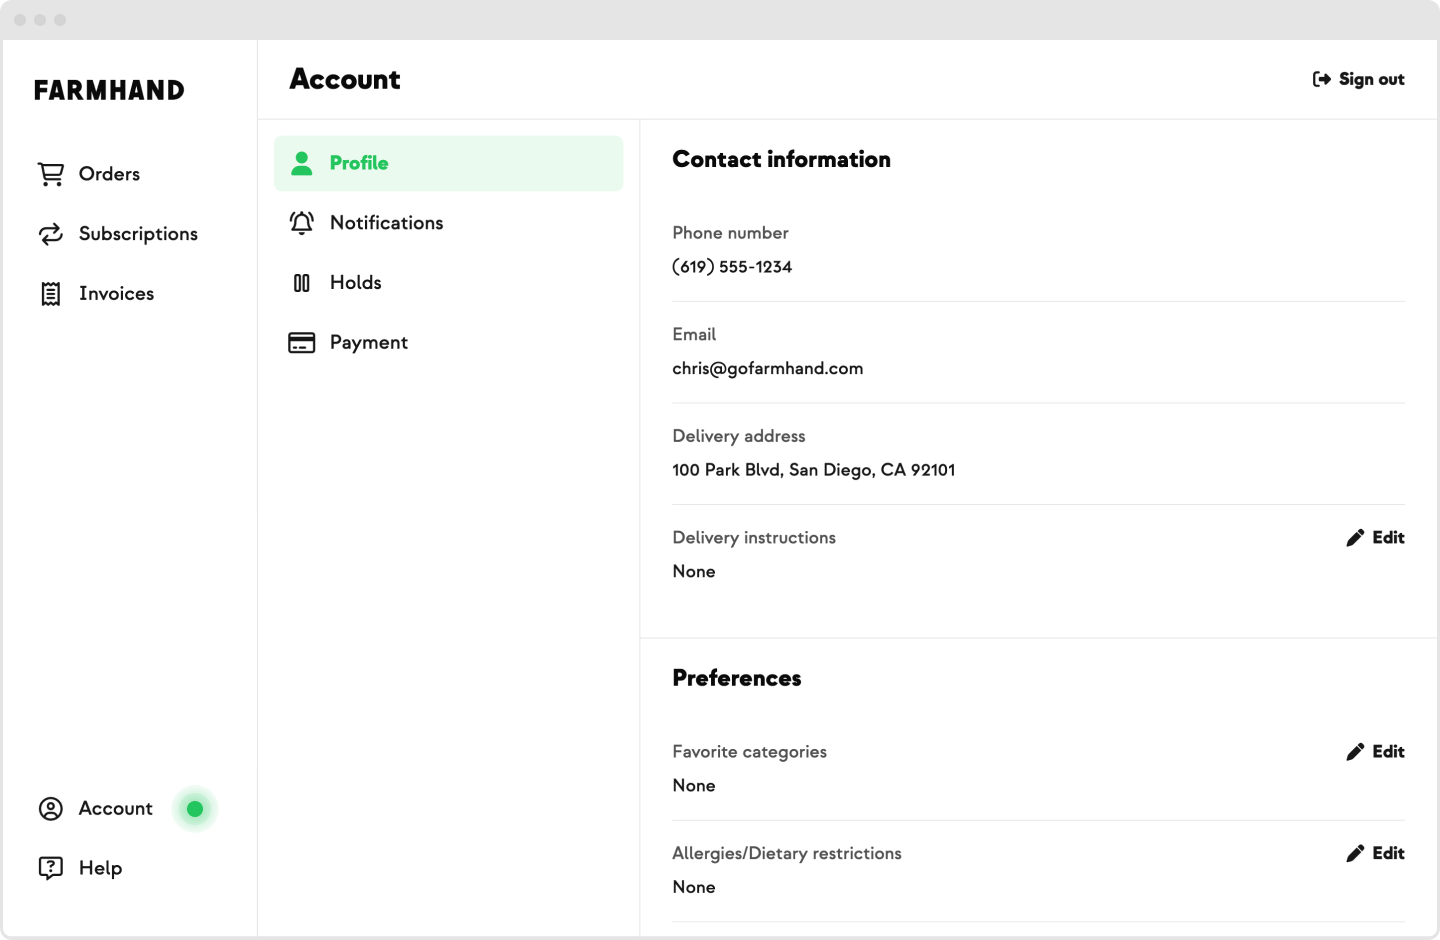Click None under Favorite categories
1440x940 pixels.
[x=694, y=786]
